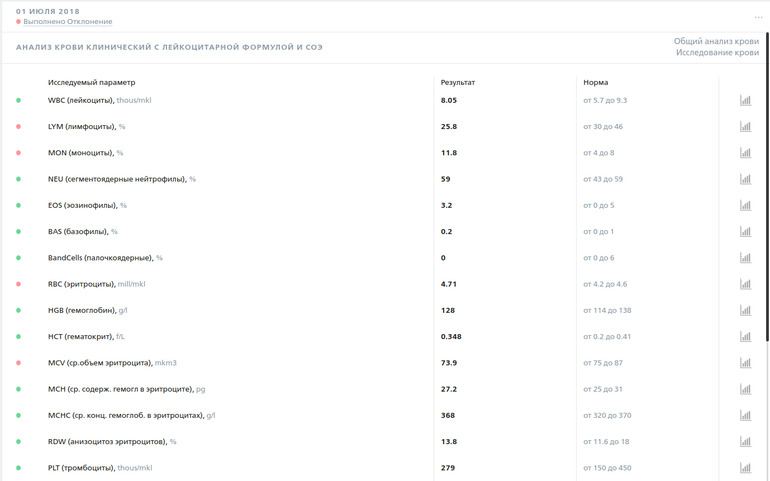The height and width of the screenshot is (481, 770).
Task: Show history graph for MON (моноциты)
Action: [745, 153]
